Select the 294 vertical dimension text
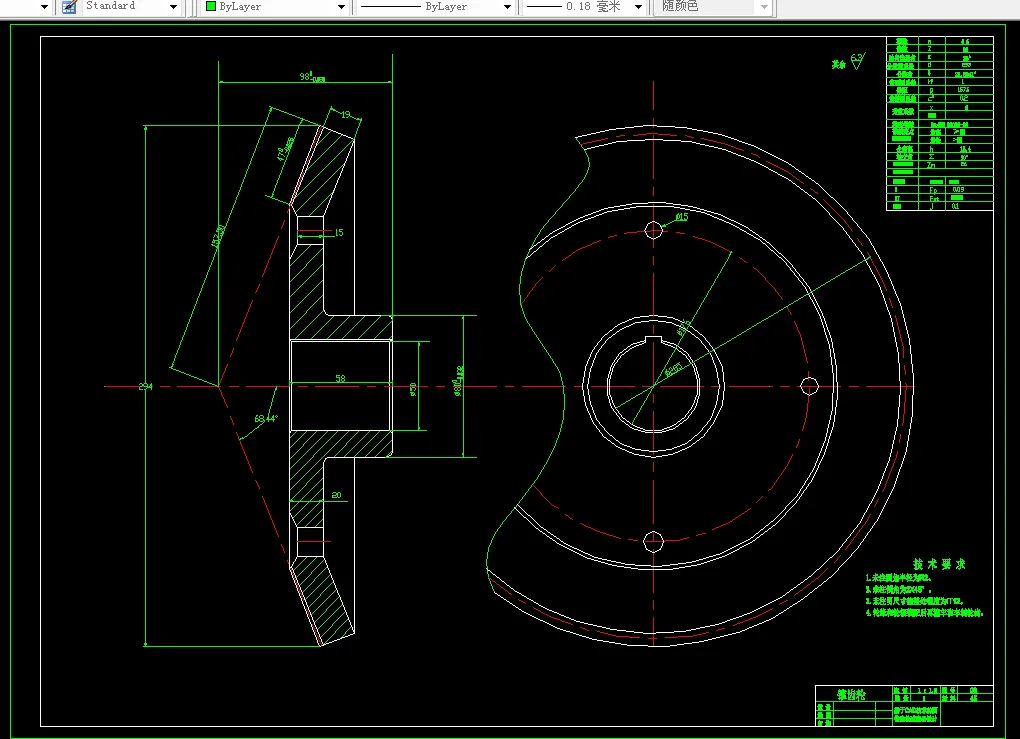 coord(145,386)
